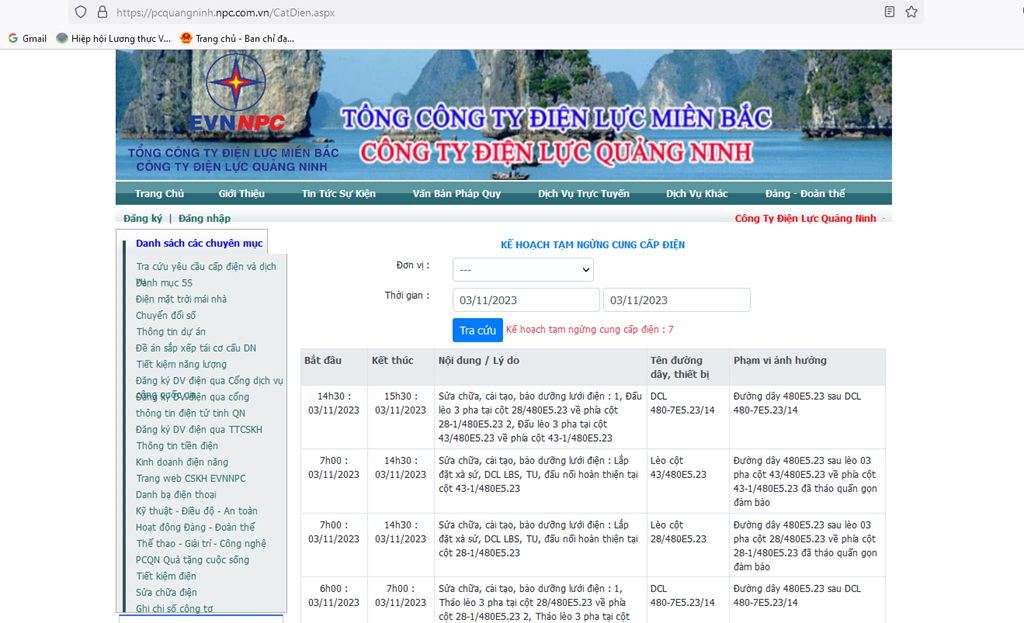Bookmark this page with star icon
Screen dimensions: 1024x623
coord(912,12)
